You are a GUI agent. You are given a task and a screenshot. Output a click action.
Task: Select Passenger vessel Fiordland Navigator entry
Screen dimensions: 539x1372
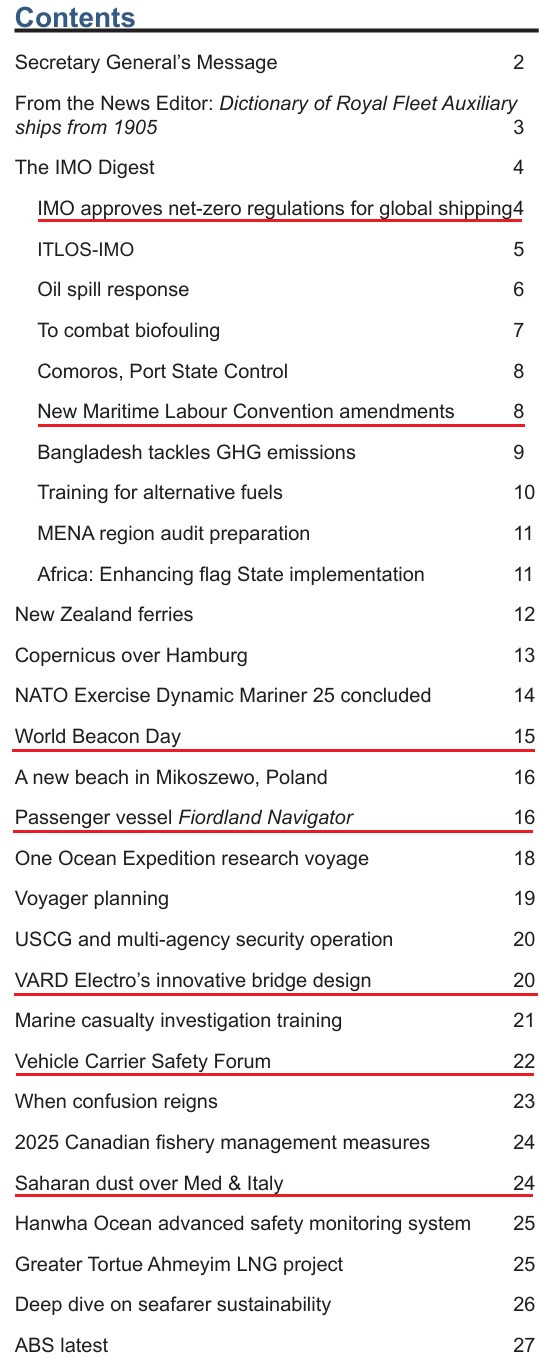point(184,817)
